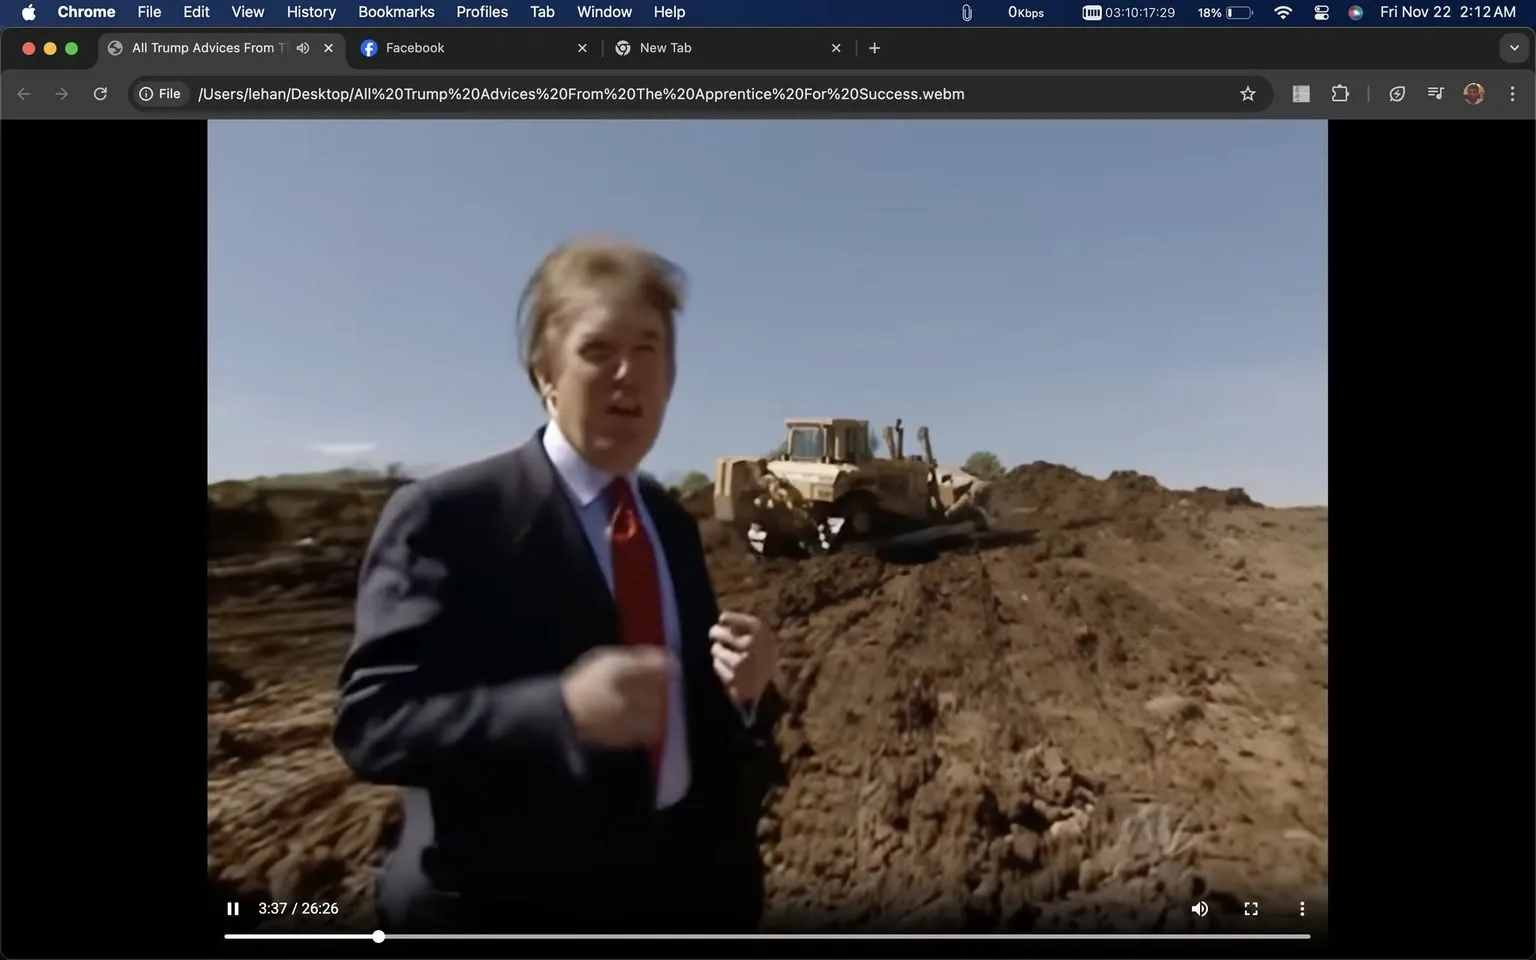
Task: Open the Extensions puzzle icon
Action: (x=1340, y=93)
